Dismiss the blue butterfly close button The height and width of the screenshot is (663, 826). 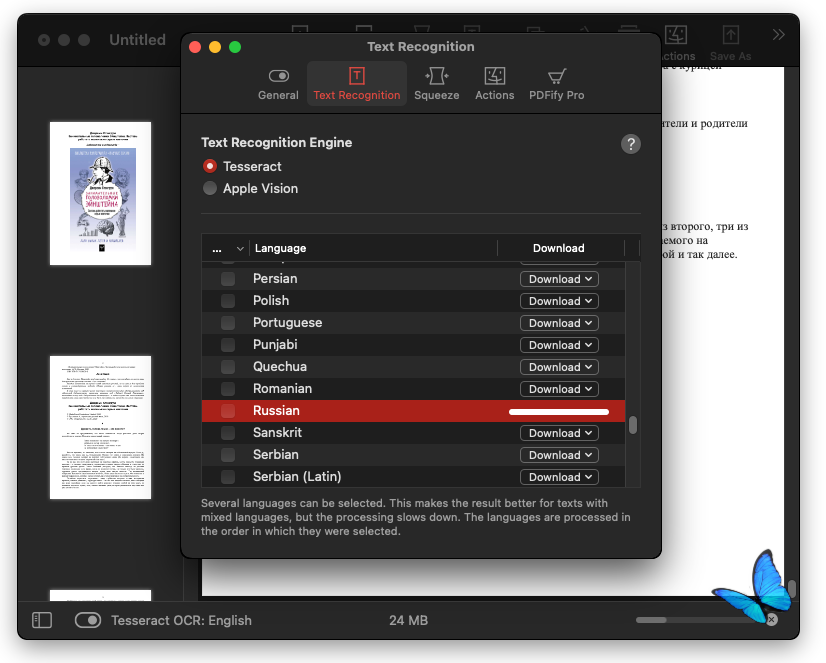772,619
